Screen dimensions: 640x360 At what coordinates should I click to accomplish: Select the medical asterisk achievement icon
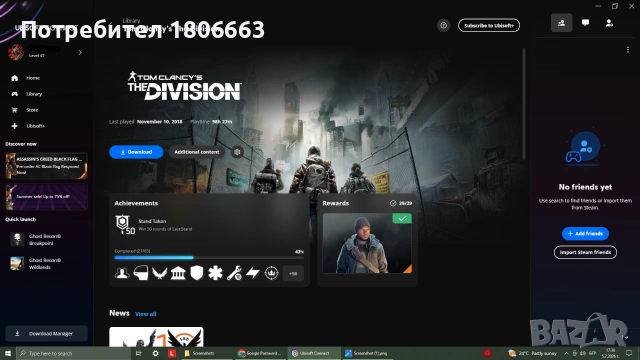[x=215, y=273]
